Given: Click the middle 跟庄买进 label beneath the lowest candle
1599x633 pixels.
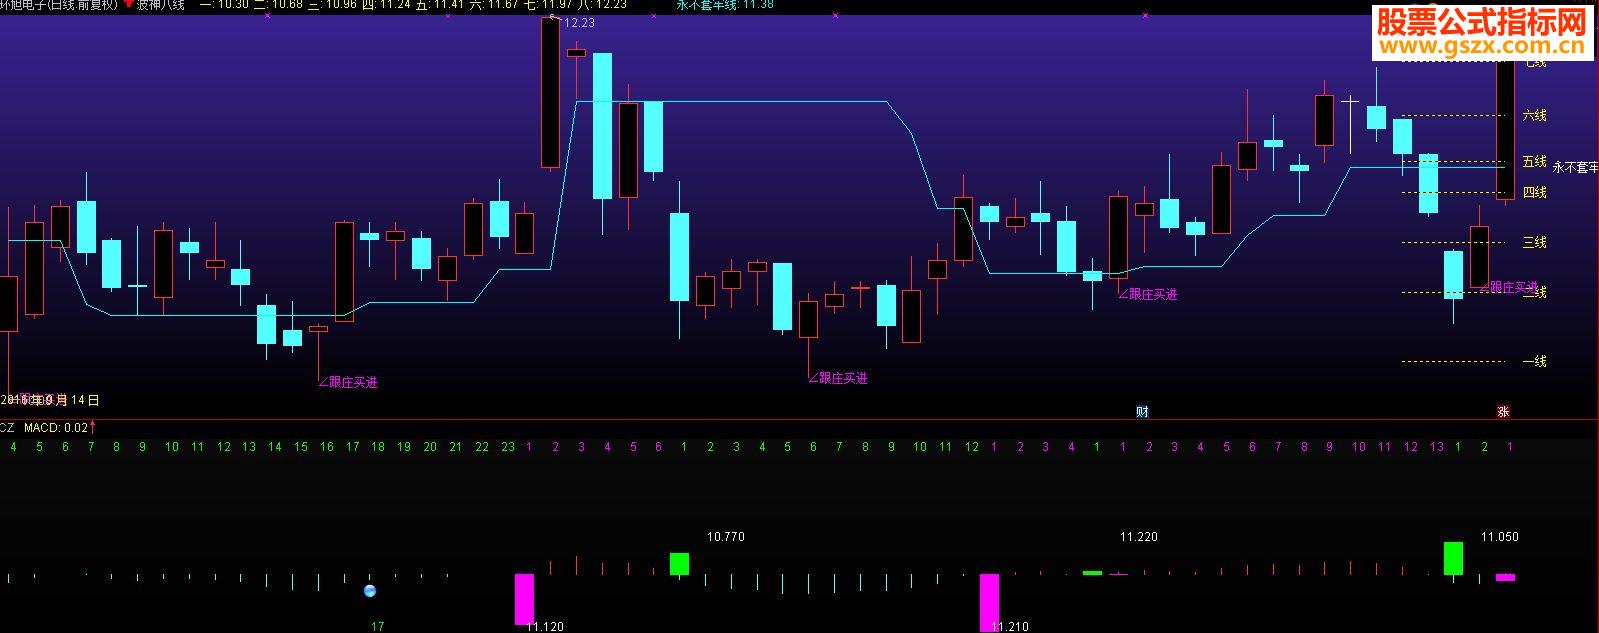Looking at the screenshot, I should pos(839,378).
